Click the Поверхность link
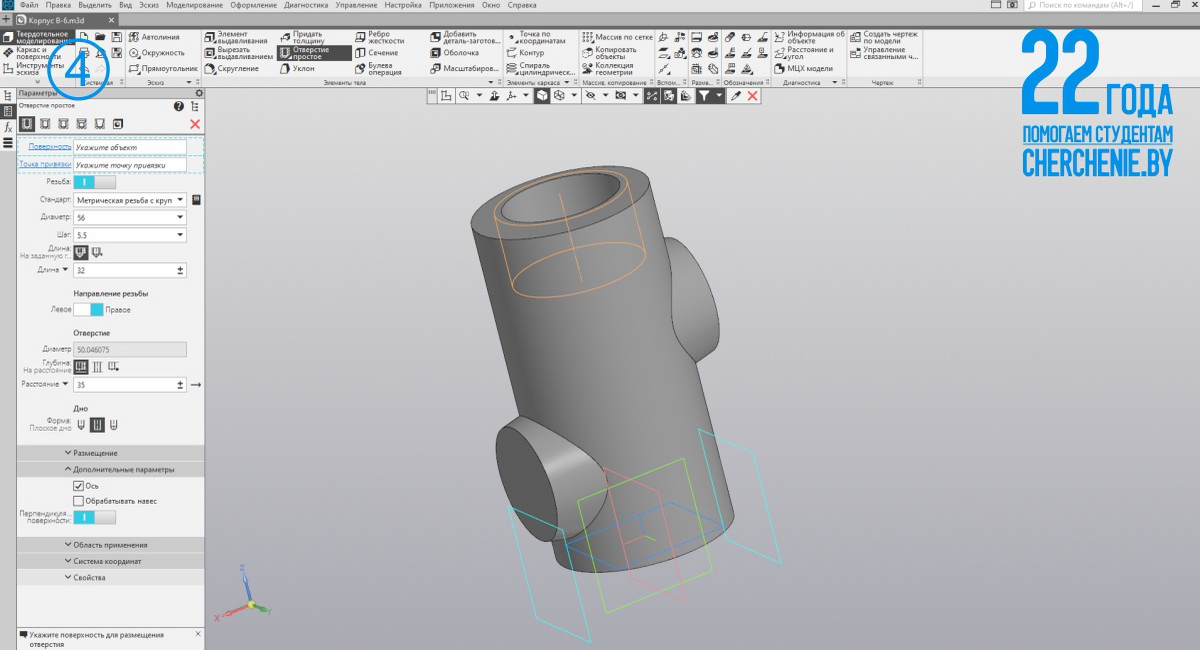 50,147
